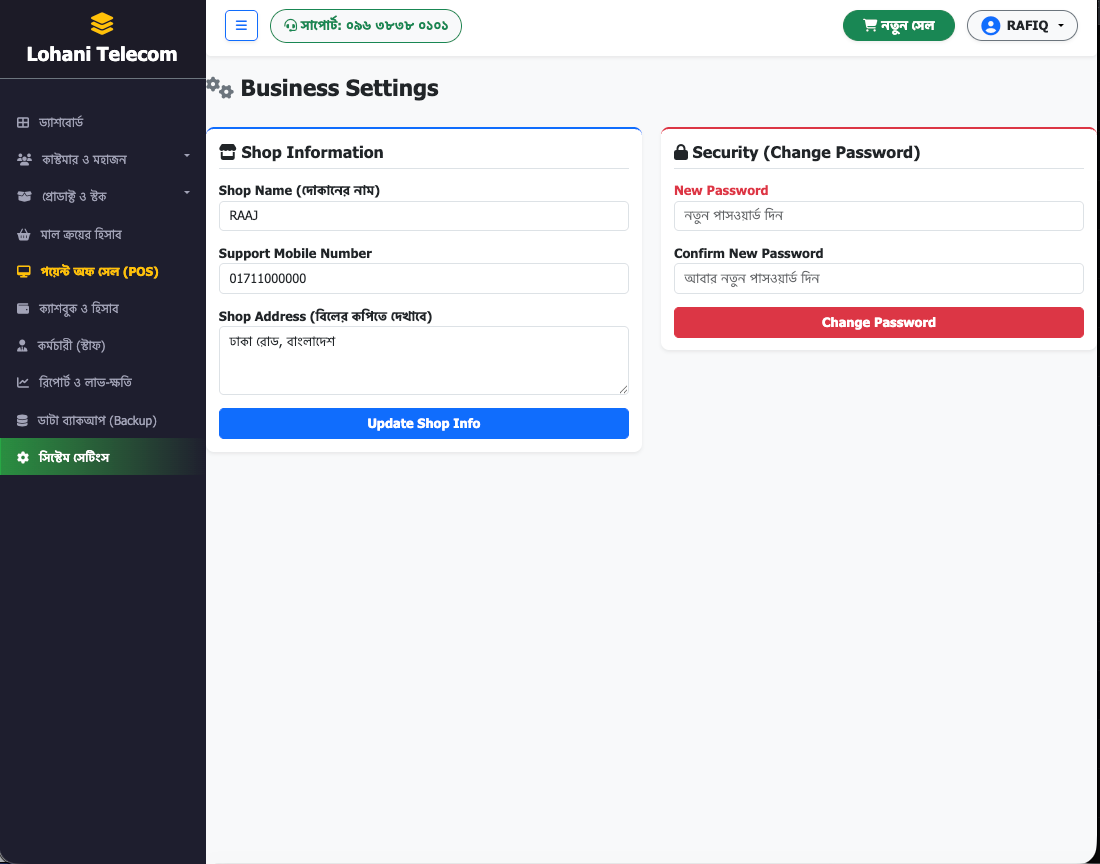
Task: Expand the প্রোডাক্ট ও স্টক submenu arrow
Action: [x=187, y=193]
